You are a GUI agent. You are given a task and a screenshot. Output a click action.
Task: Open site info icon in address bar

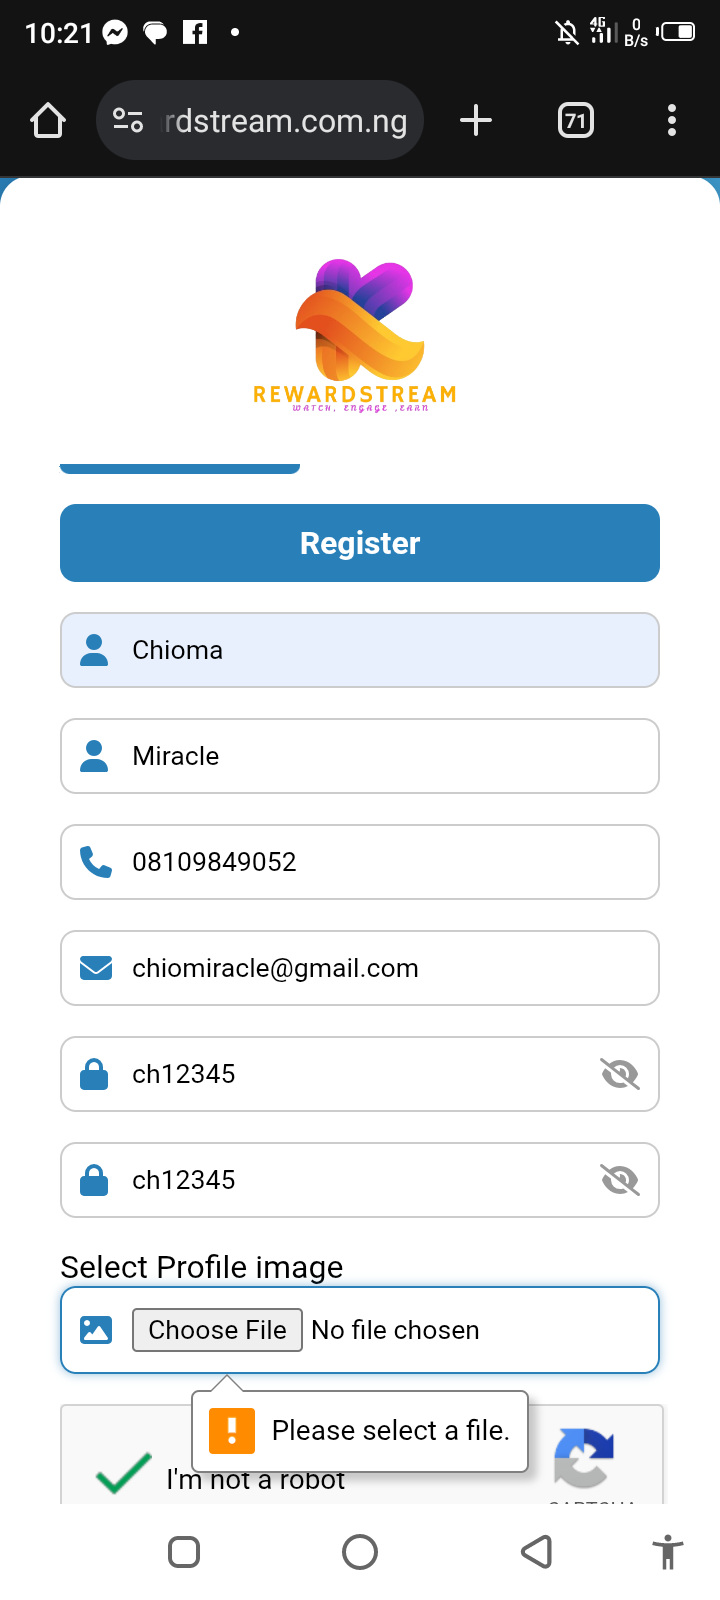click(128, 121)
